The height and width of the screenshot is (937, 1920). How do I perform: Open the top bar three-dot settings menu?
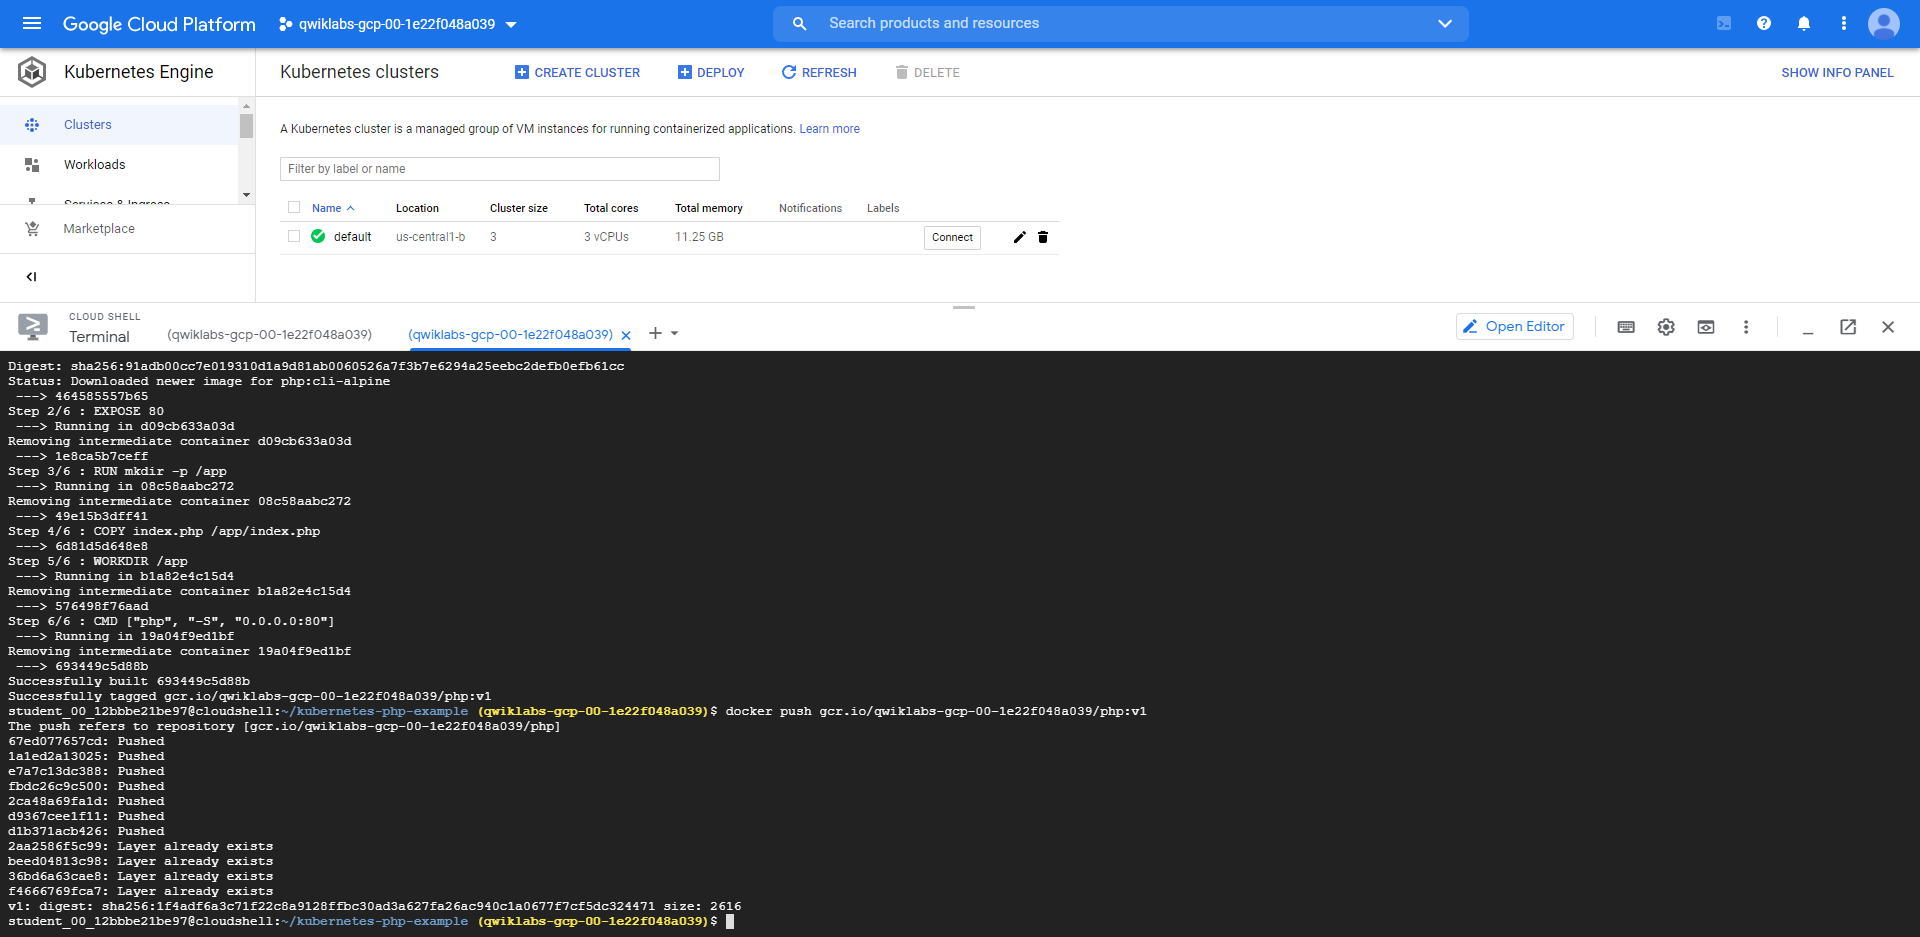pyautogui.click(x=1844, y=23)
